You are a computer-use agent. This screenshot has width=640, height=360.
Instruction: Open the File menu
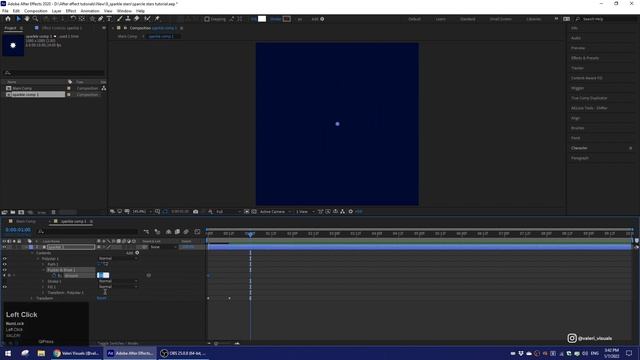tap(5, 11)
